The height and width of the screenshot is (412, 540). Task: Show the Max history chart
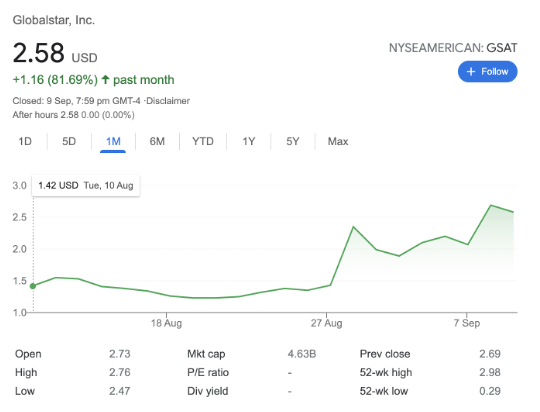[338, 142]
